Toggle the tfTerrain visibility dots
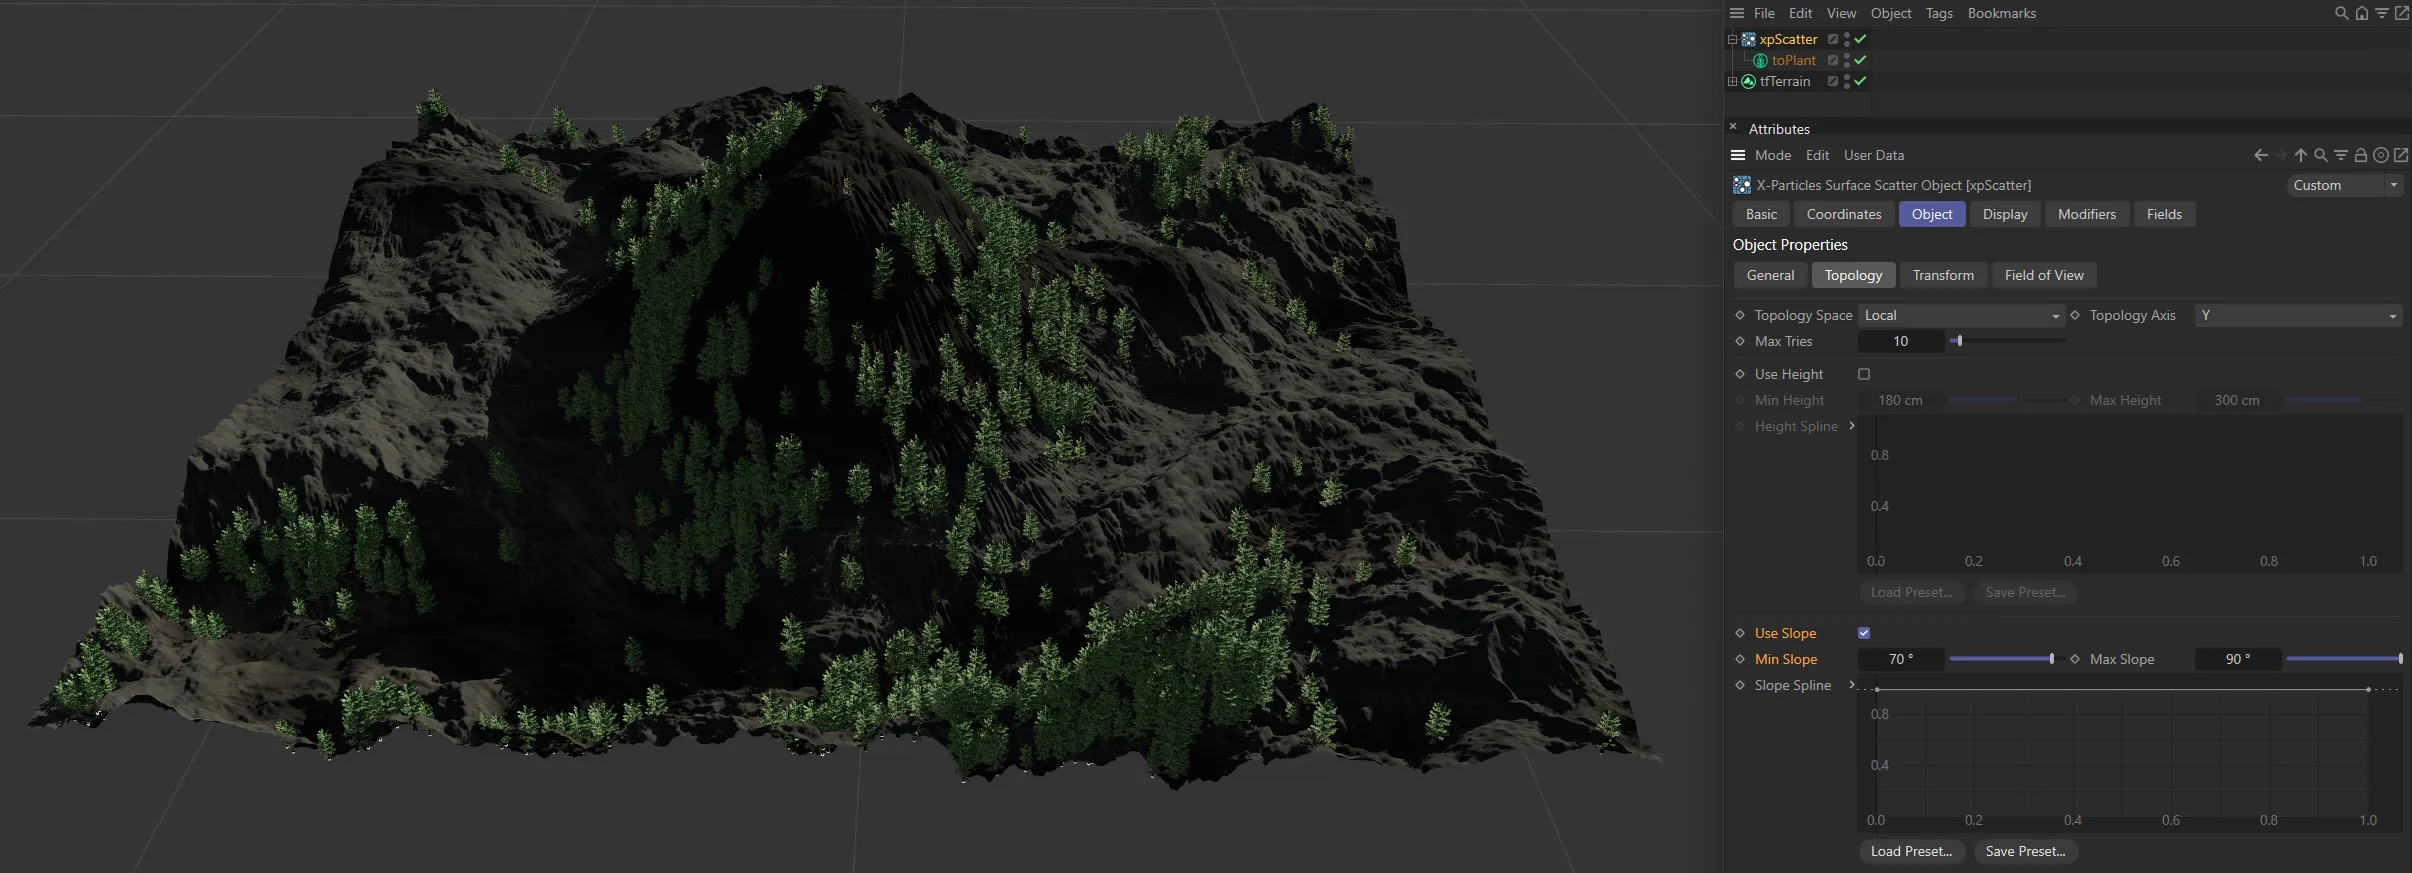2412x873 pixels. (x=1847, y=81)
